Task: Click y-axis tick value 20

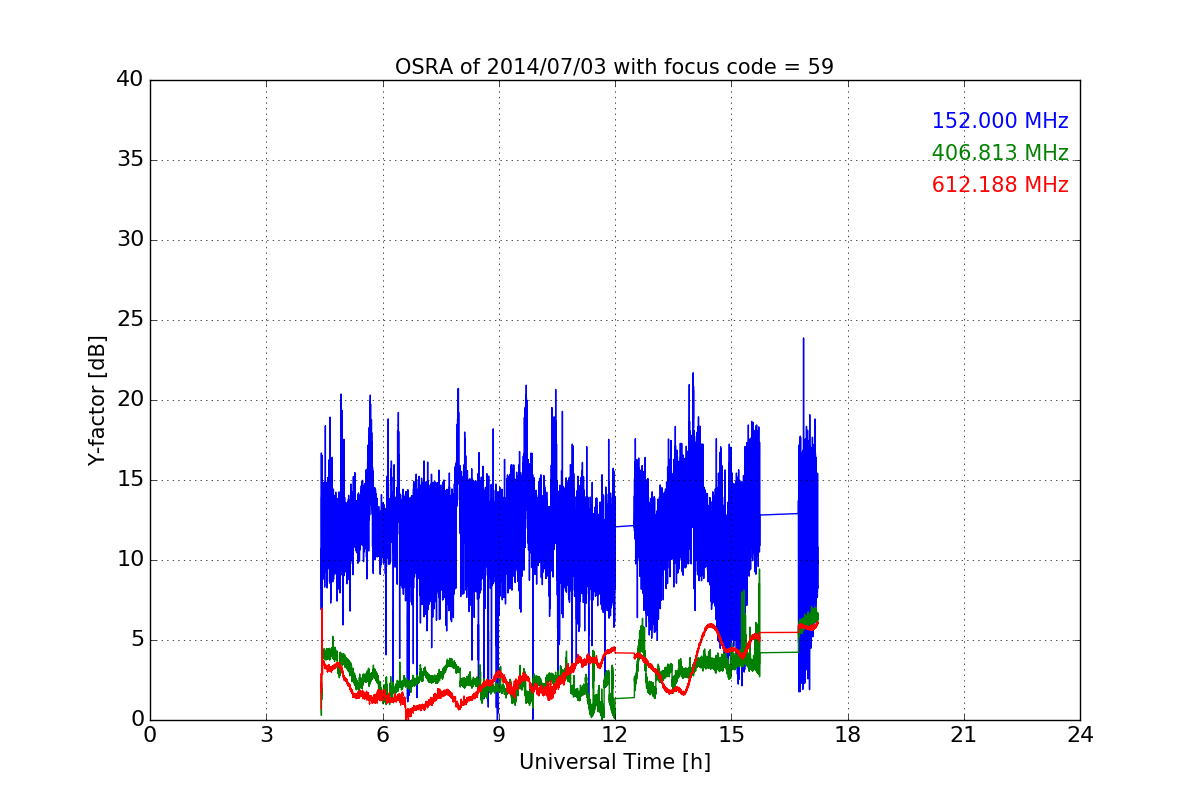Action: [x=129, y=400]
